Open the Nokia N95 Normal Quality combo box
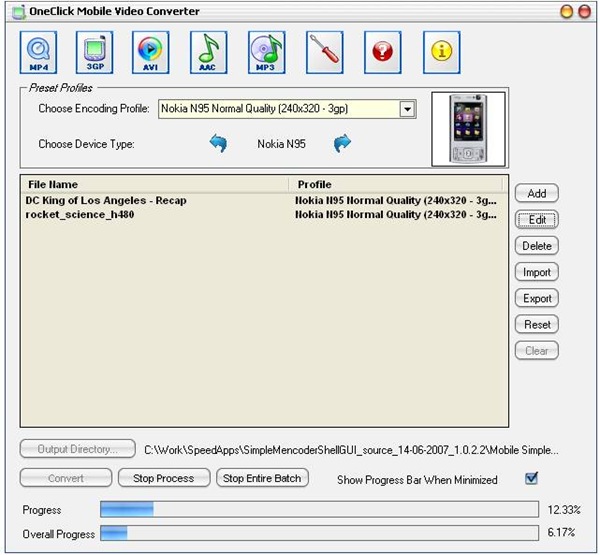Image resolution: width=600 pixels, height=555 pixels. pos(287,109)
